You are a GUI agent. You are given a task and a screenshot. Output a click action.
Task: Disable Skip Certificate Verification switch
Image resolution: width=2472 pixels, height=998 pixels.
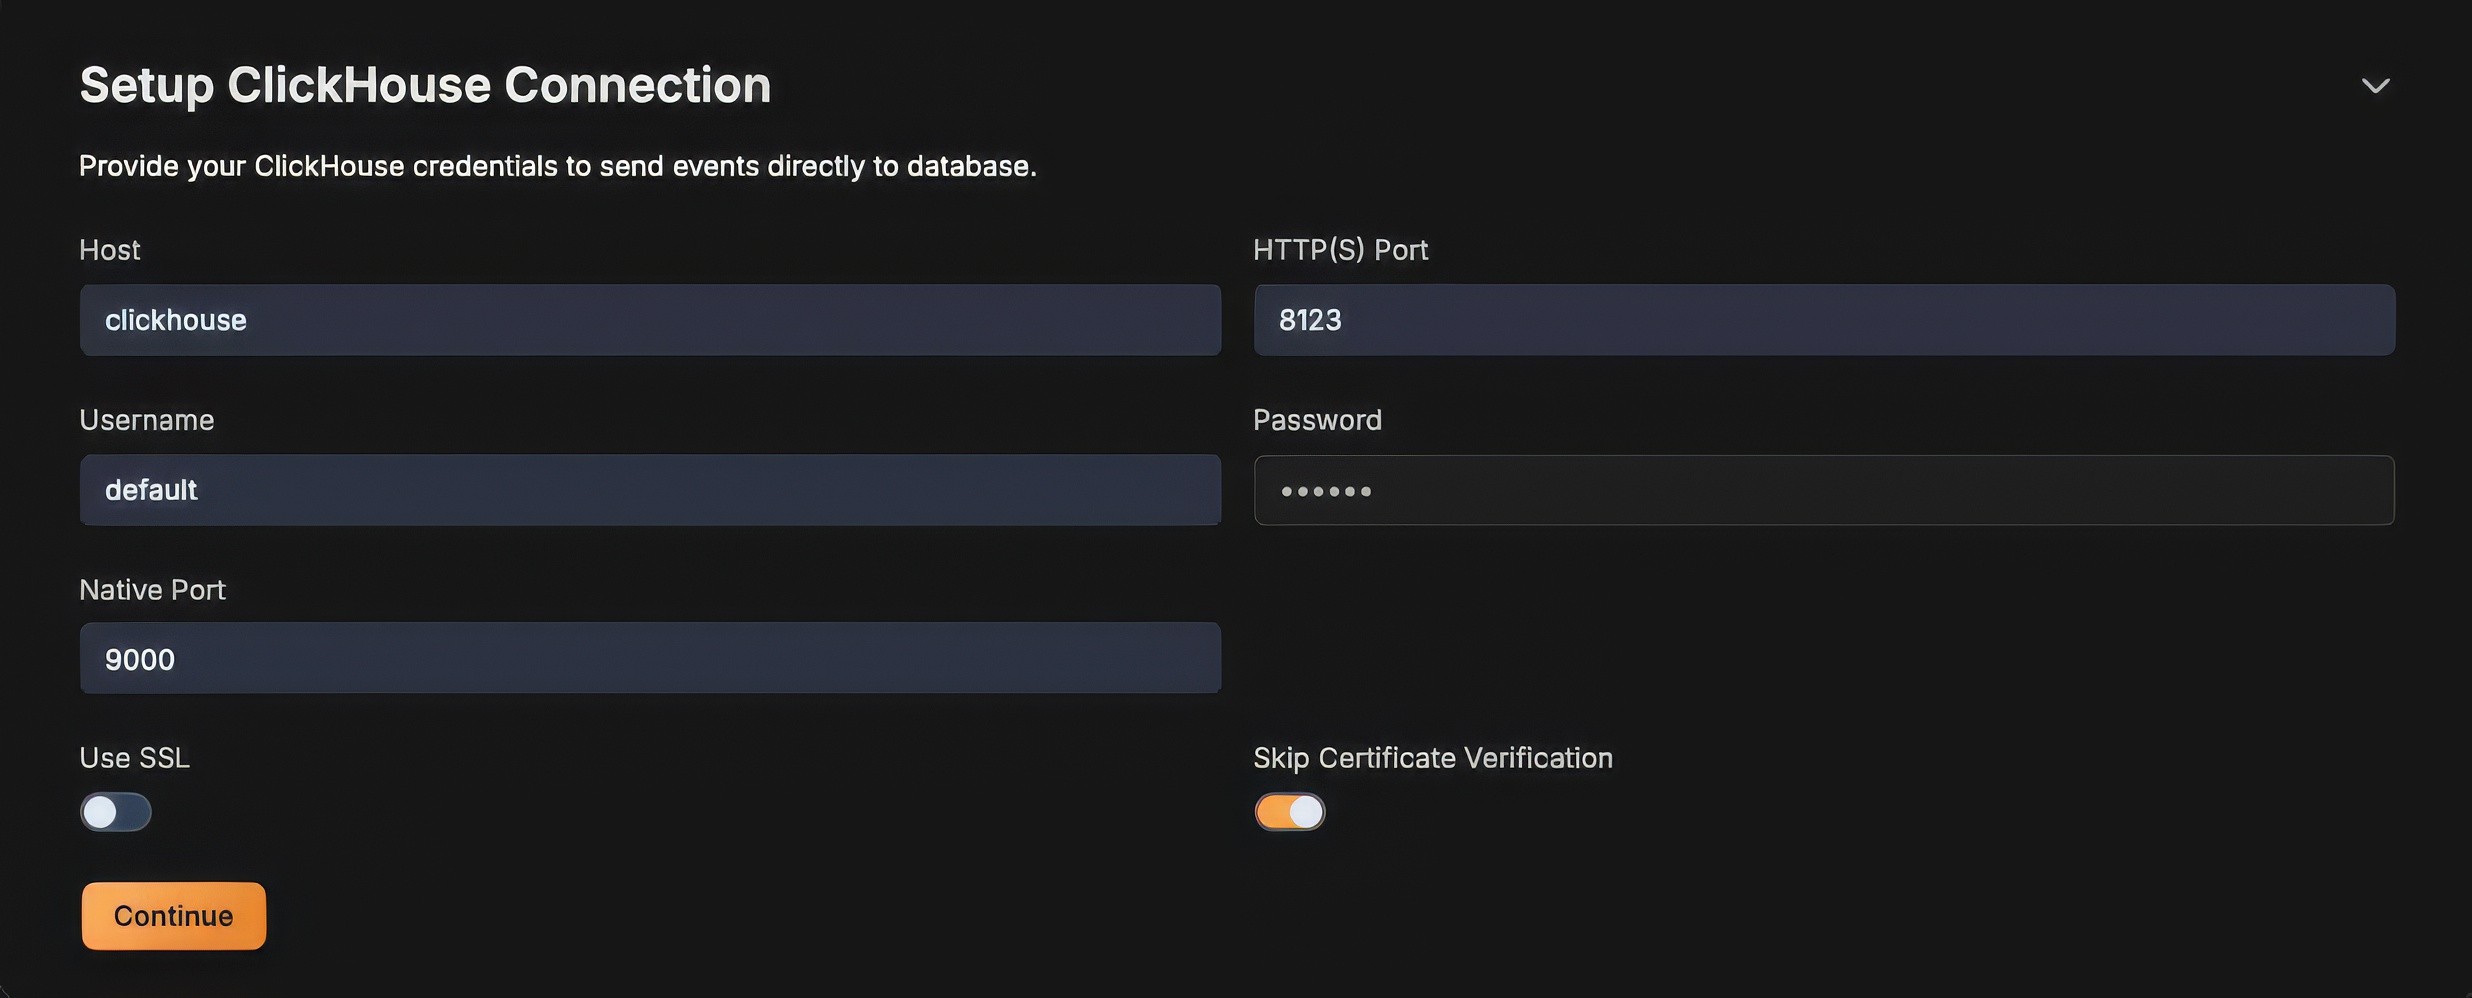[1290, 812]
